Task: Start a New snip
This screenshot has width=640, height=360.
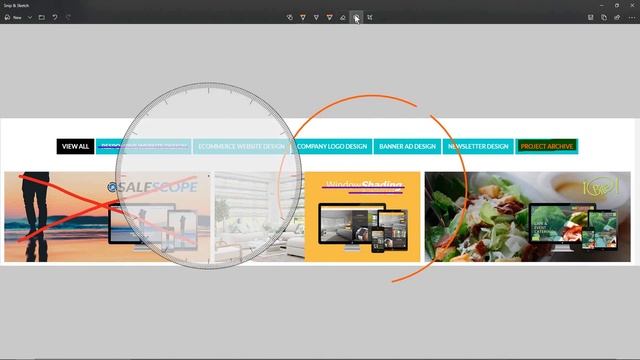Action: (13, 18)
